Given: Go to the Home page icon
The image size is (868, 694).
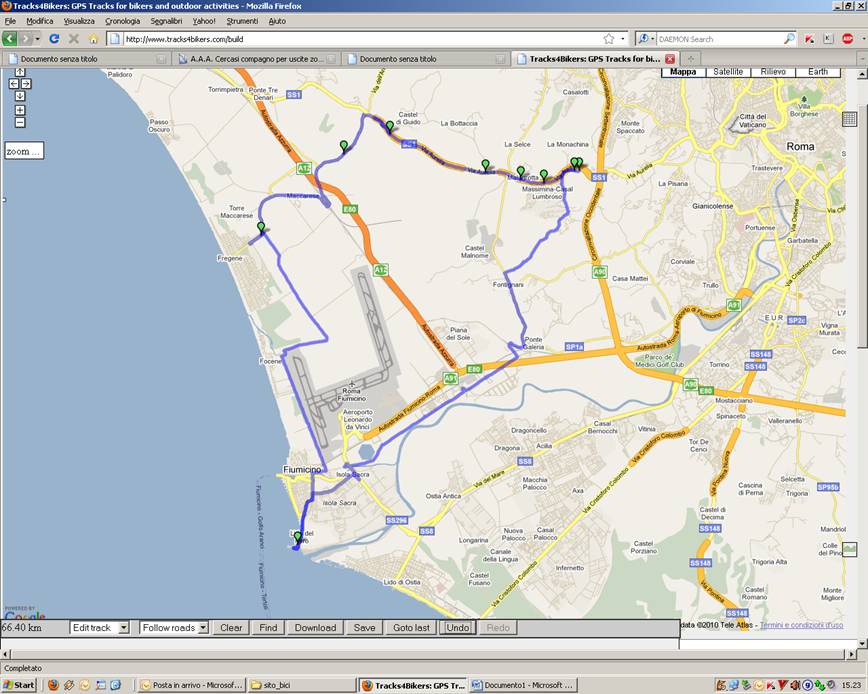Looking at the screenshot, I should point(93,39).
